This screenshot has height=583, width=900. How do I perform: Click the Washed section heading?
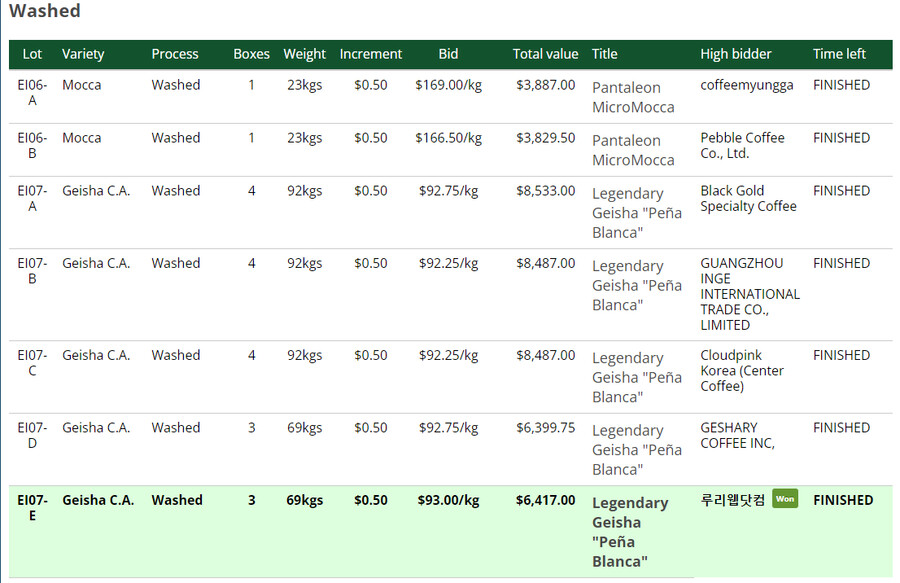pos(45,12)
